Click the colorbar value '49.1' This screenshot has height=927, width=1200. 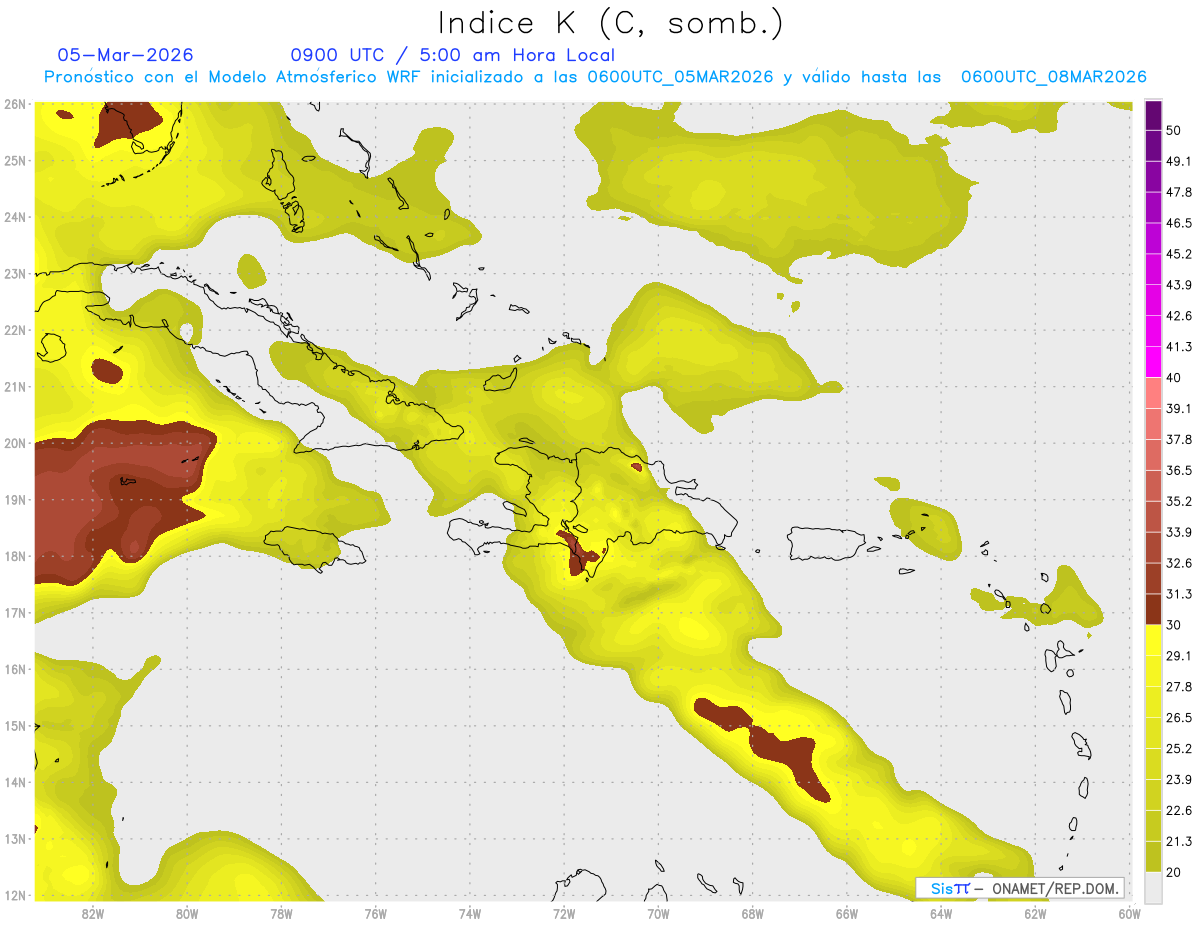pos(1179,161)
